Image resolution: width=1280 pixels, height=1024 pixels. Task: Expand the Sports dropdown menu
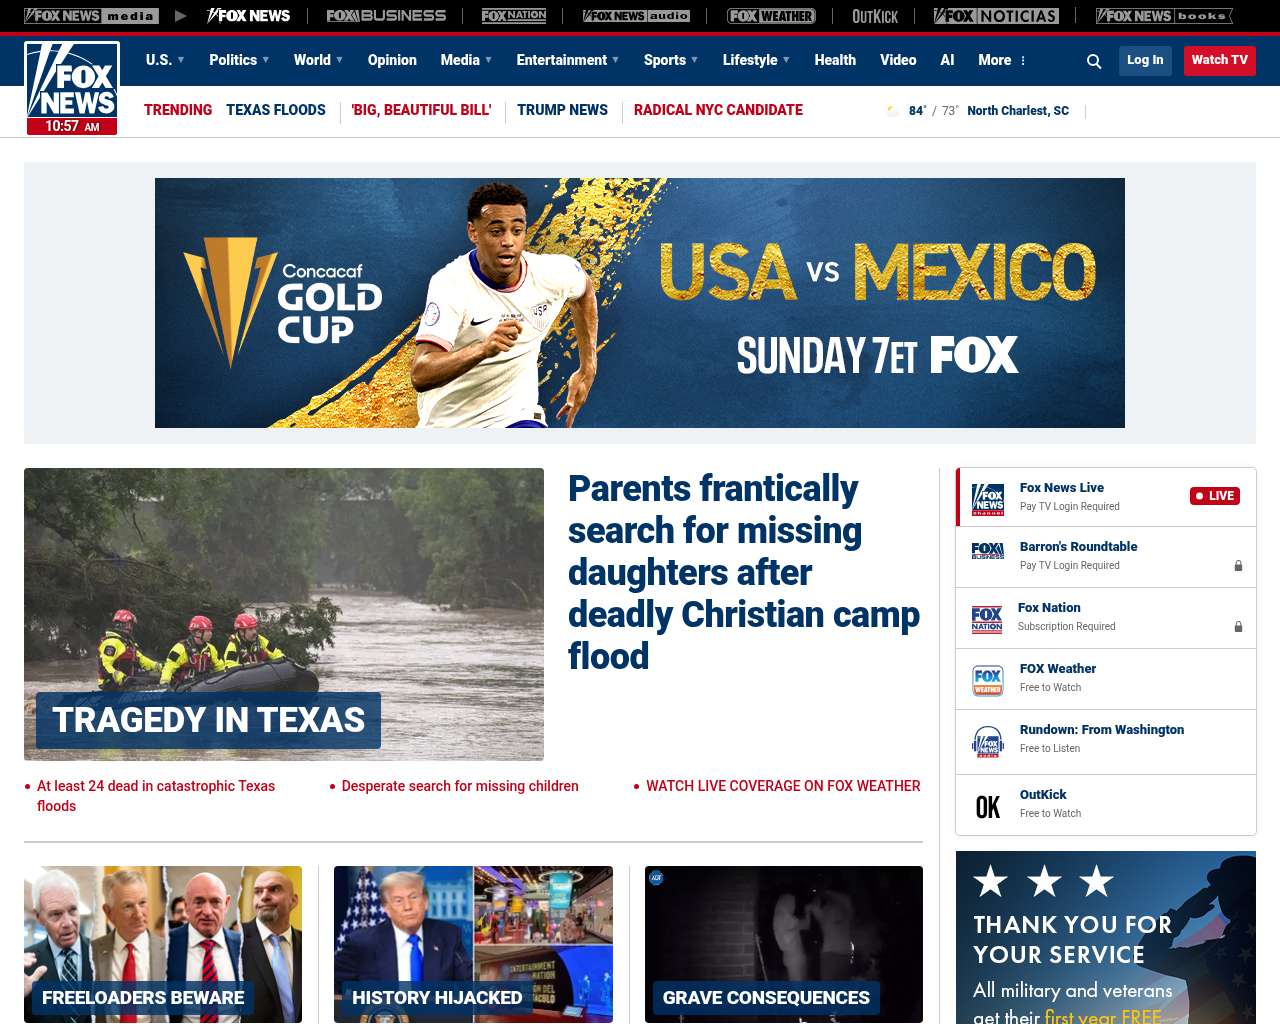pyautogui.click(x=671, y=60)
